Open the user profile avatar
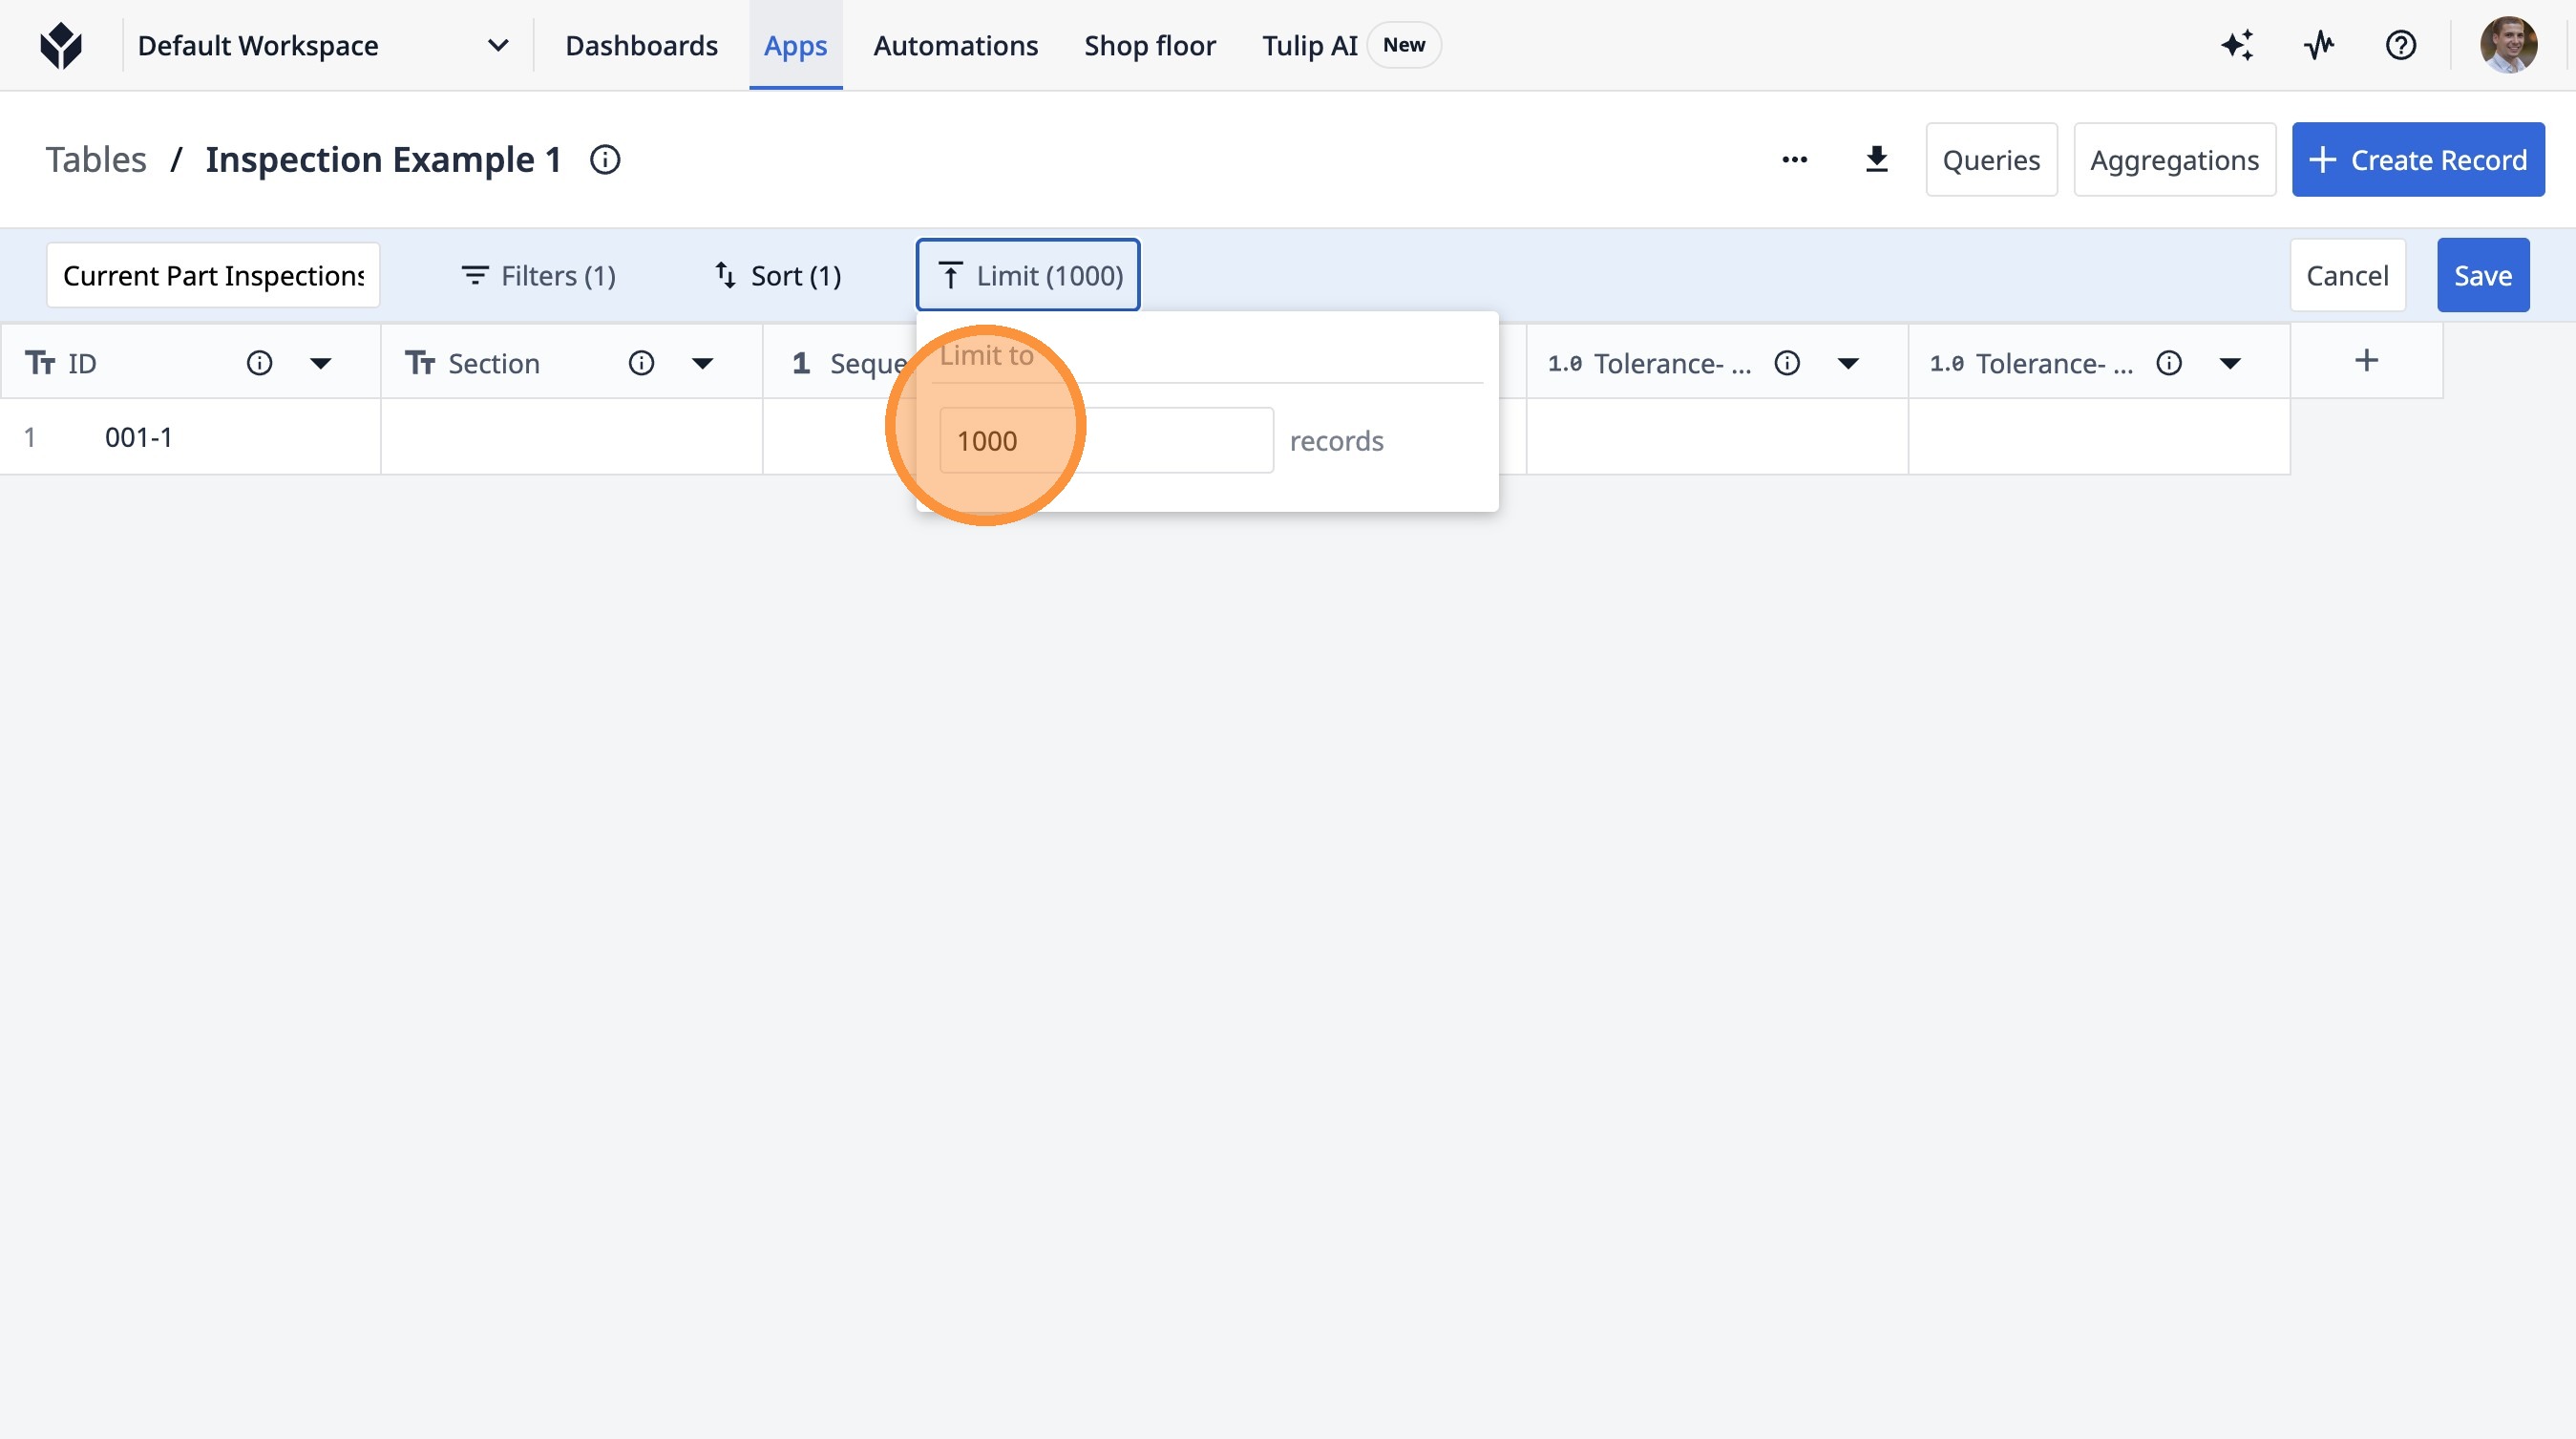 [x=2507, y=45]
